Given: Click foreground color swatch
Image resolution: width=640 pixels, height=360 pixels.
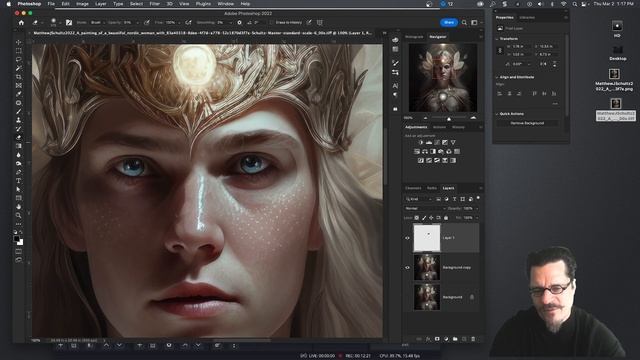Looking at the screenshot, I should point(16,238).
